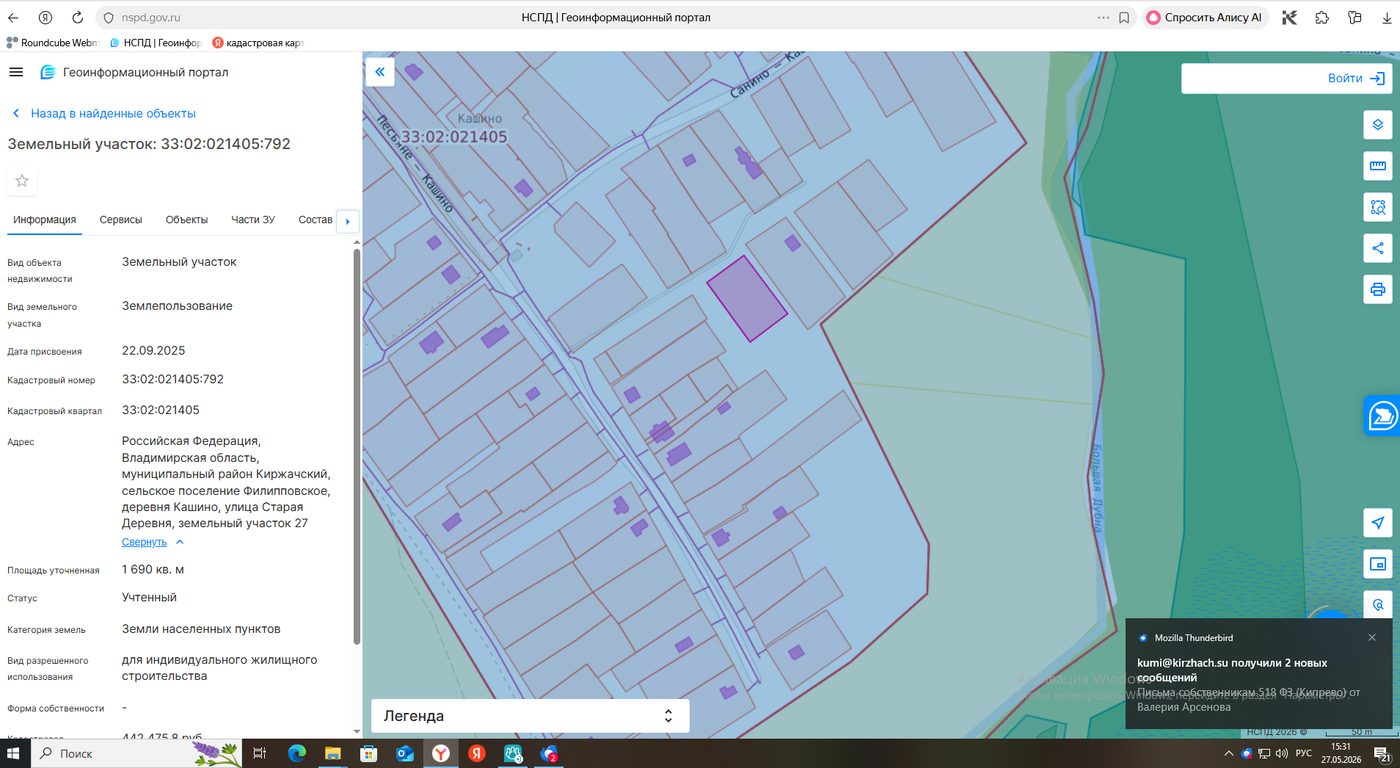Open Thunderbird from the taskbar

[549, 753]
